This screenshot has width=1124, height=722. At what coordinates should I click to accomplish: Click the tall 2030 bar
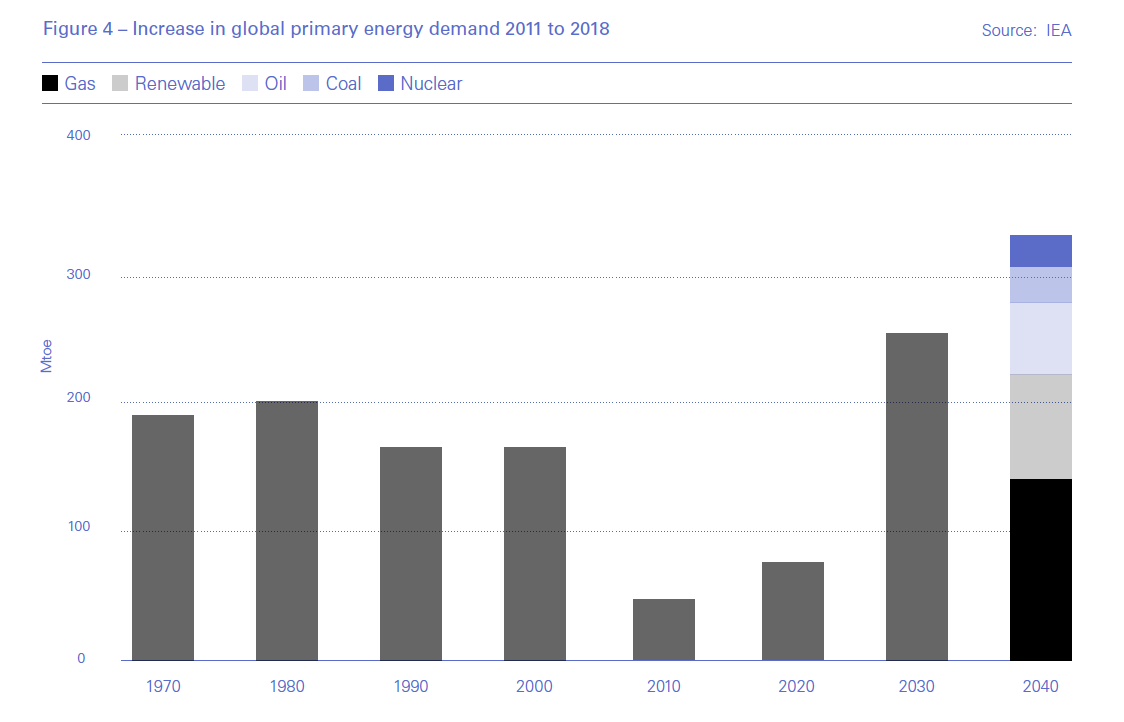(917, 496)
